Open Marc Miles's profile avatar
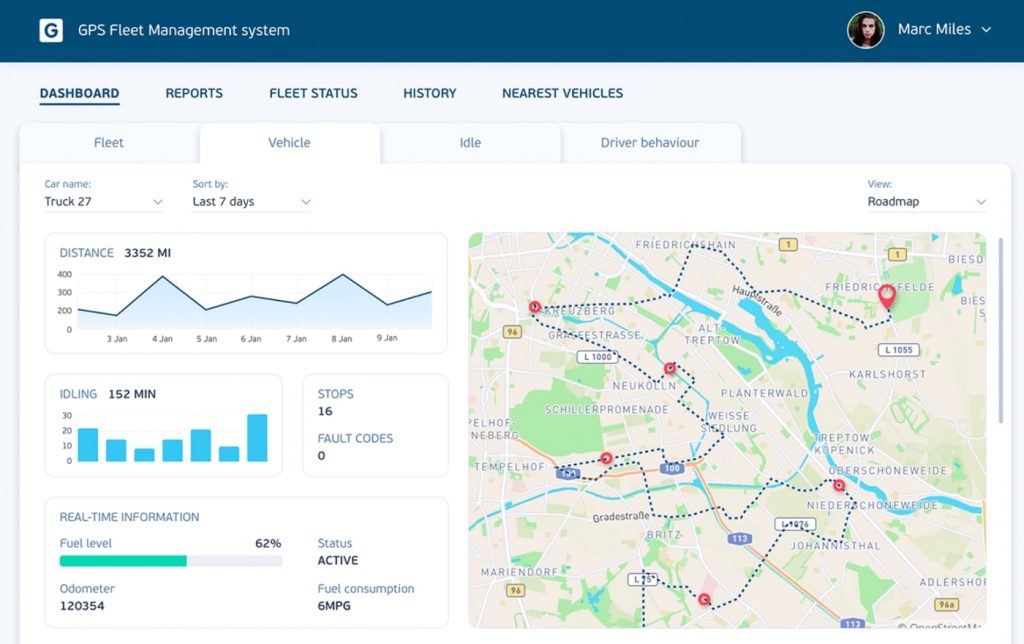1024x644 pixels. tap(865, 30)
